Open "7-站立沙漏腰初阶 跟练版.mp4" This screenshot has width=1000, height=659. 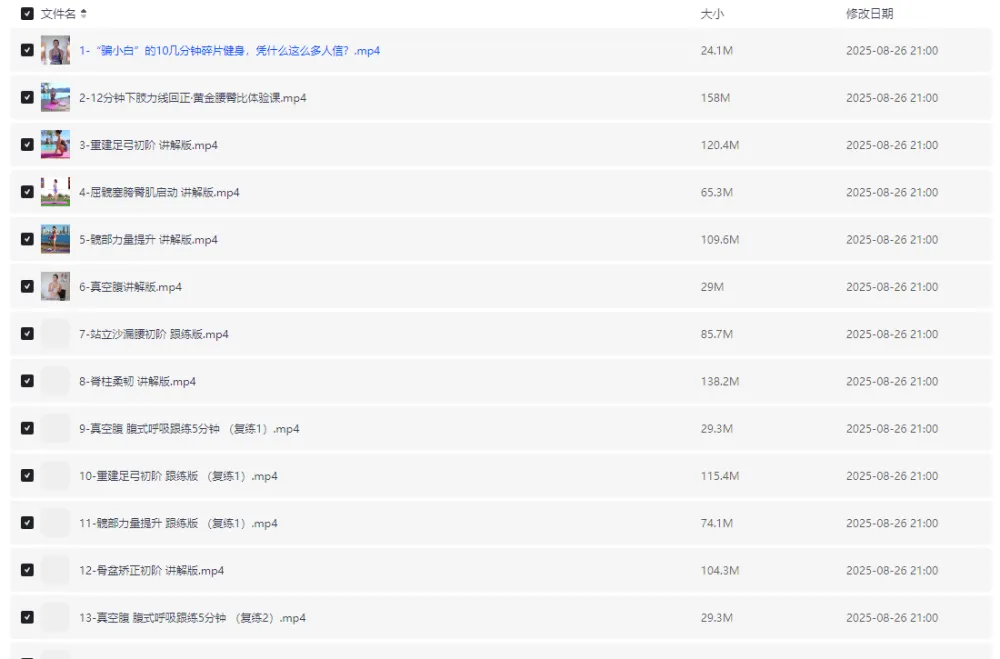(155, 334)
